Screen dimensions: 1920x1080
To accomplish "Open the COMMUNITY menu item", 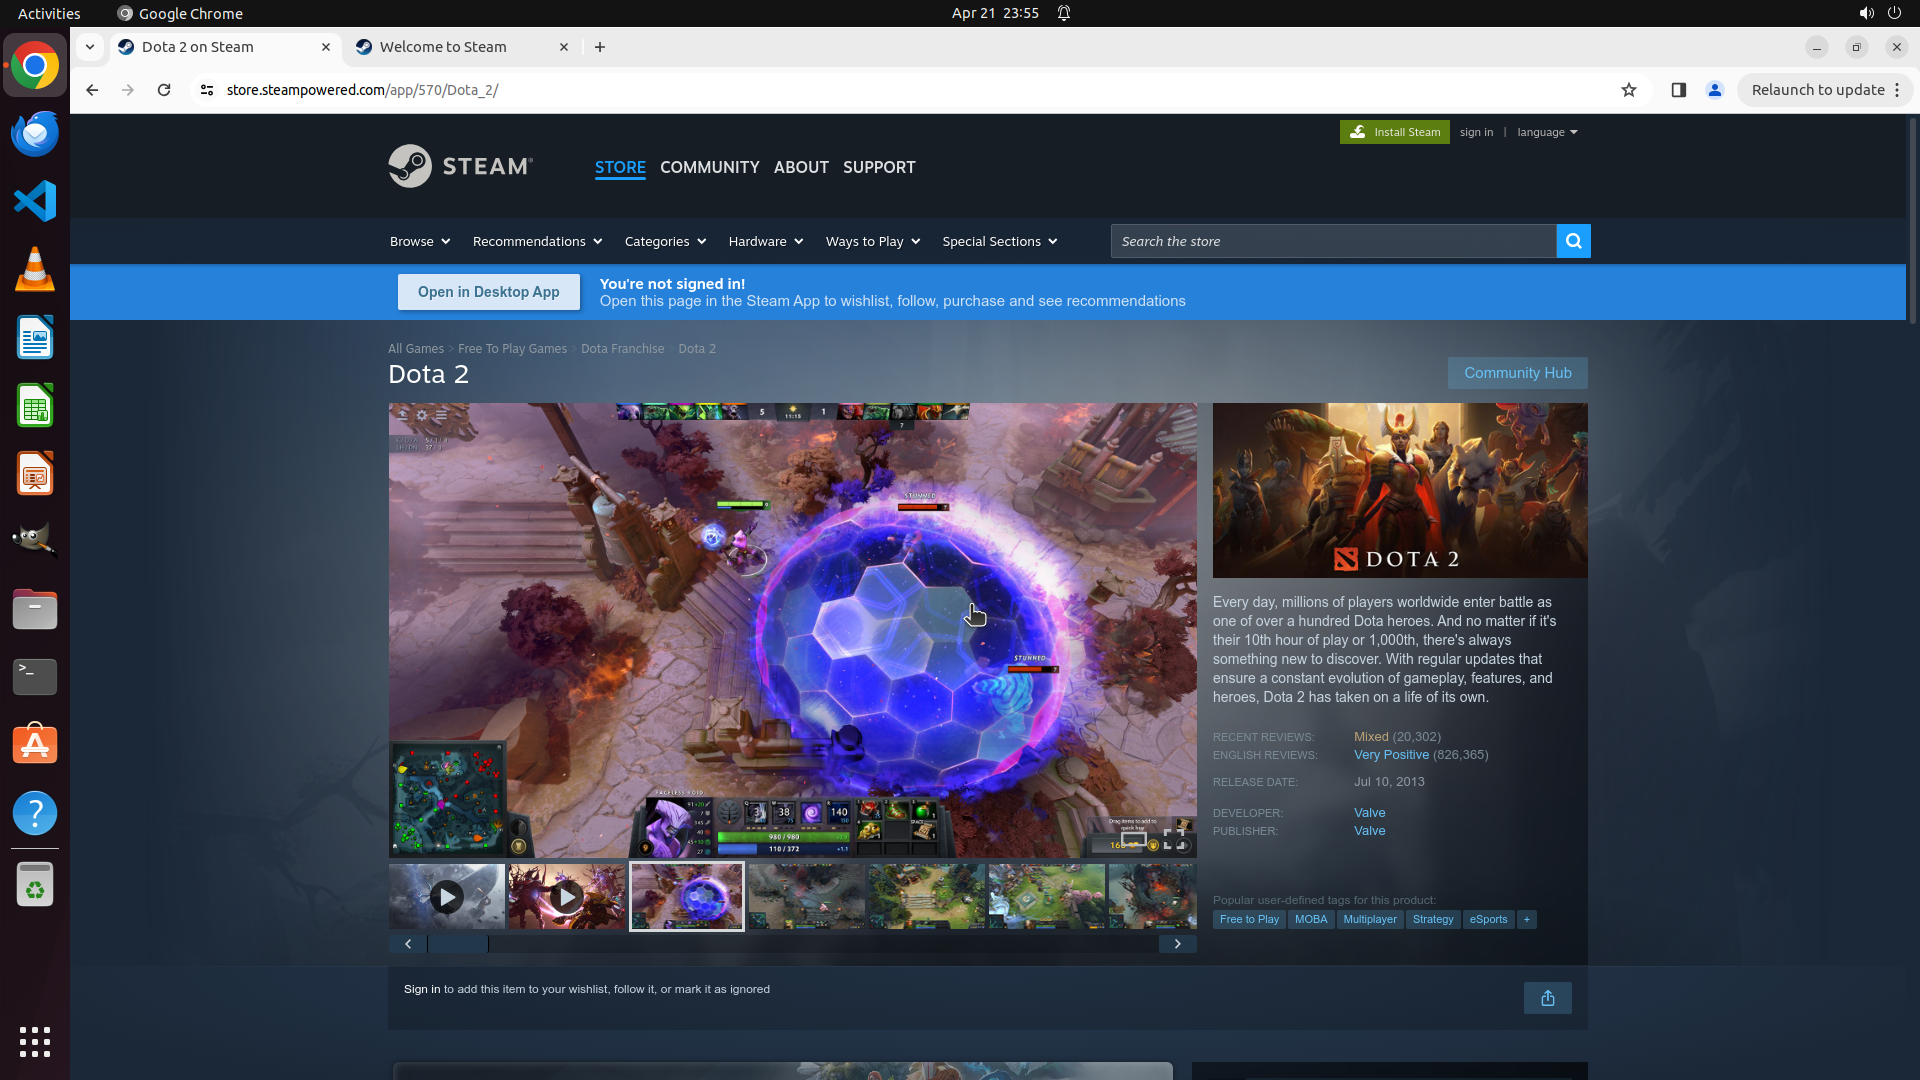I will (x=709, y=167).
